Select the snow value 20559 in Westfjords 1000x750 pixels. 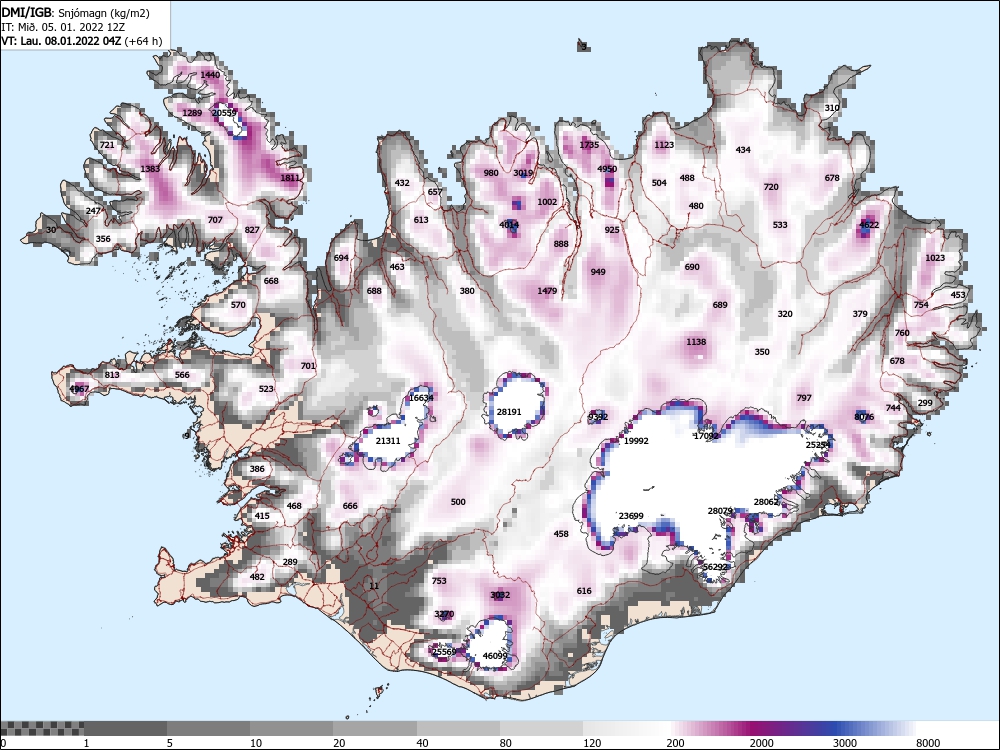point(224,113)
